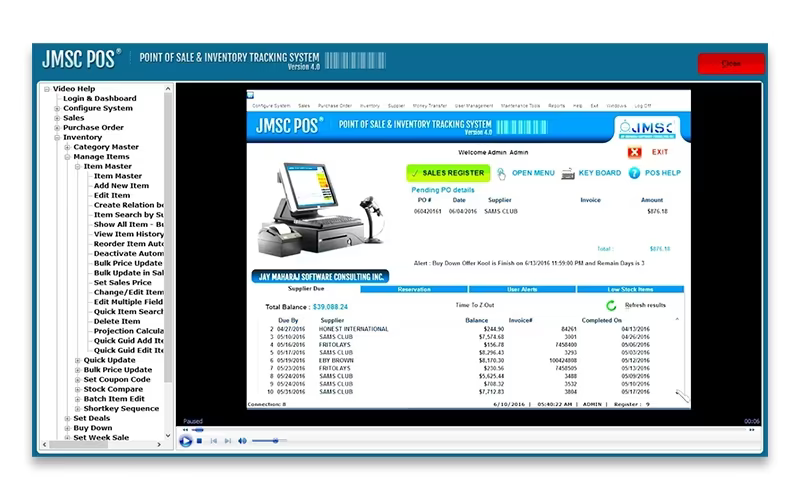This screenshot has width=800, height=500.
Task: Click the JMSC logo in the video banner
Action: (x=647, y=129)
